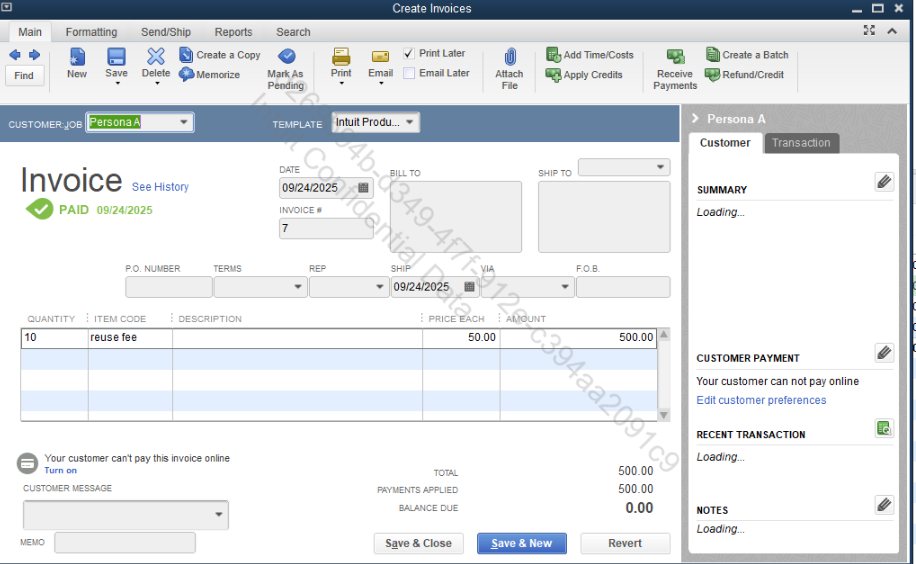Expand the Terms dropdown
The width and height of the screenshot is (916, 564).
pyautogui.click(x=298, y=288)
